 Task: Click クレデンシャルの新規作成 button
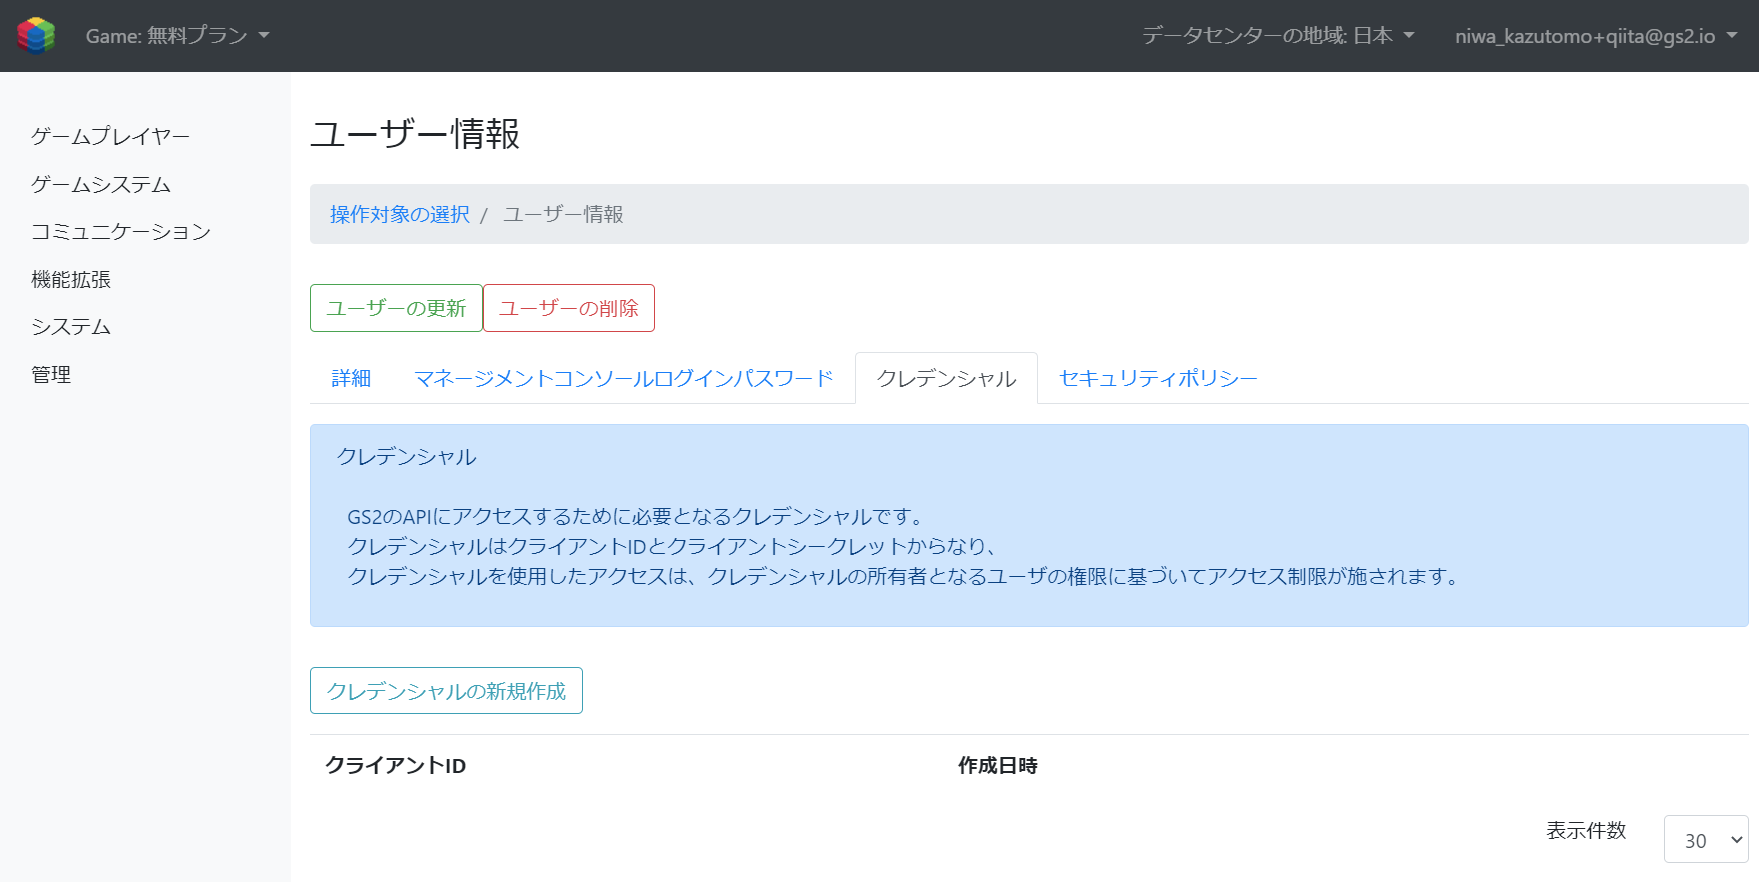tap(446, 691)
